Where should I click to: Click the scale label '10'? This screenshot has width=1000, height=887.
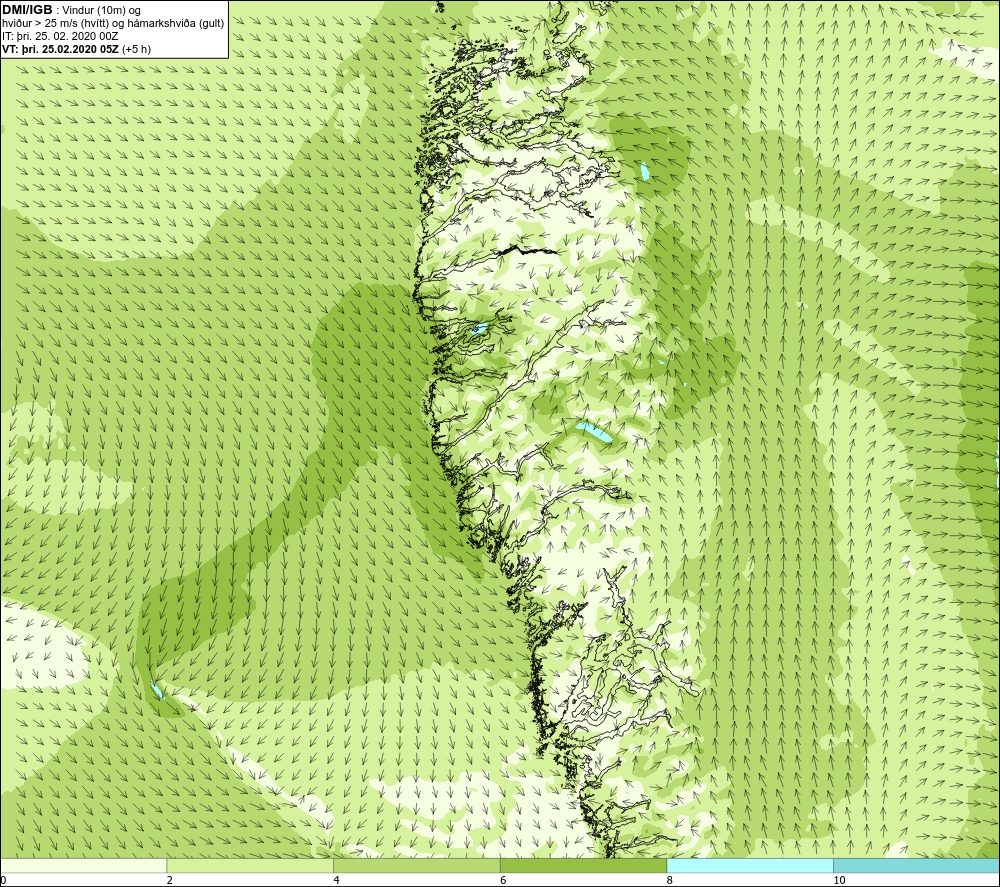839,880
